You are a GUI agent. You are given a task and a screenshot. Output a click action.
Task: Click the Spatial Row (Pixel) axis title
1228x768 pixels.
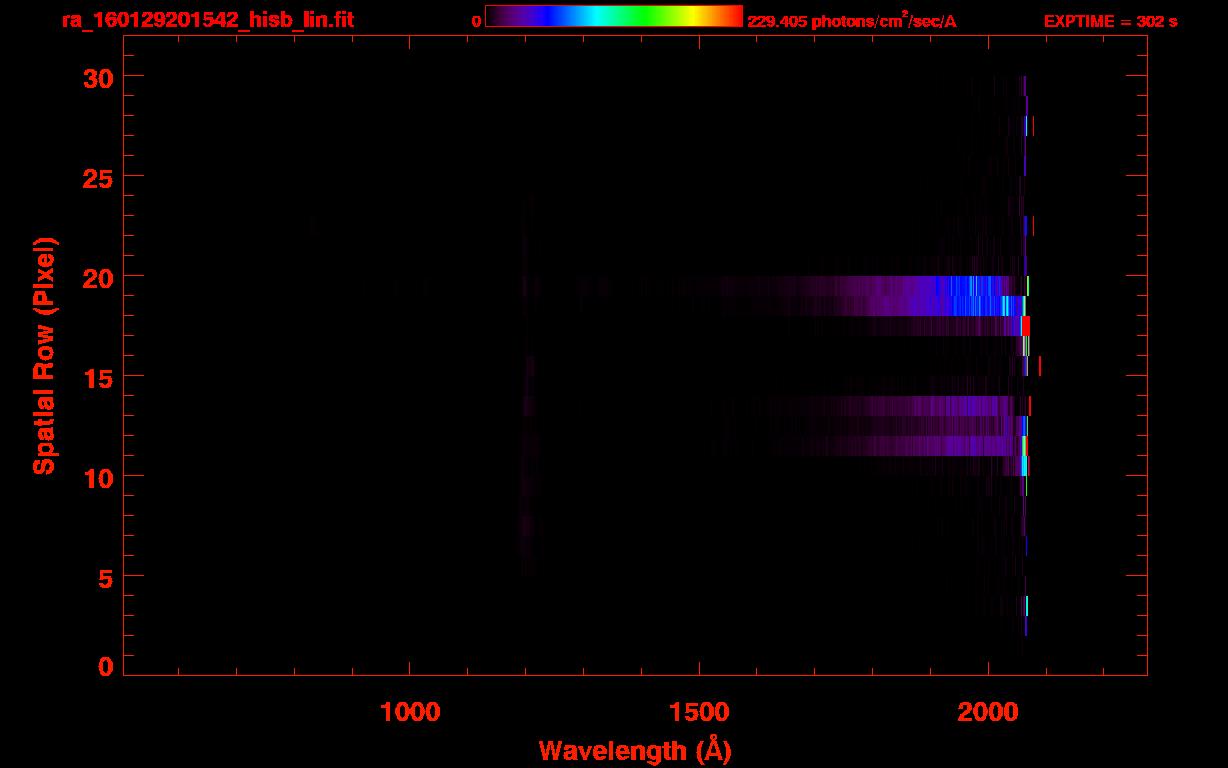click(44, 355)
